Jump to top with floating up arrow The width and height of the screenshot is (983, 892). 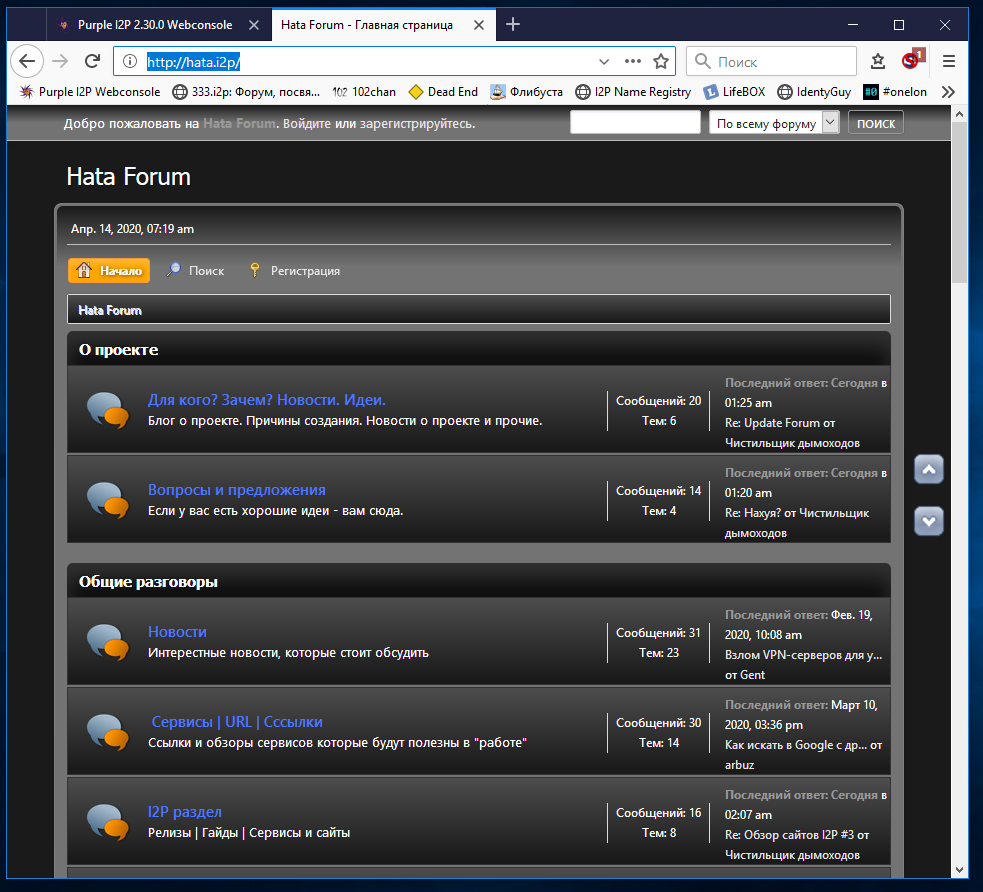[928, 469]
